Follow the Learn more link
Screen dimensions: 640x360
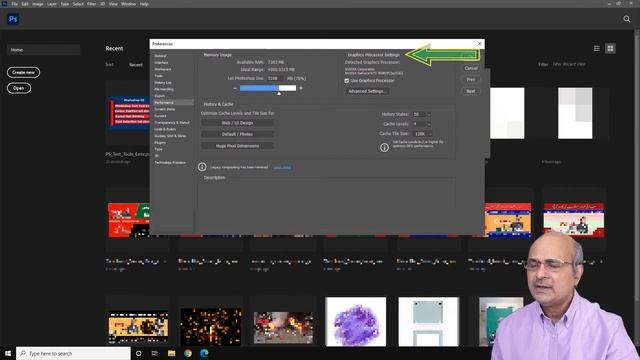(x=282, y=167)
